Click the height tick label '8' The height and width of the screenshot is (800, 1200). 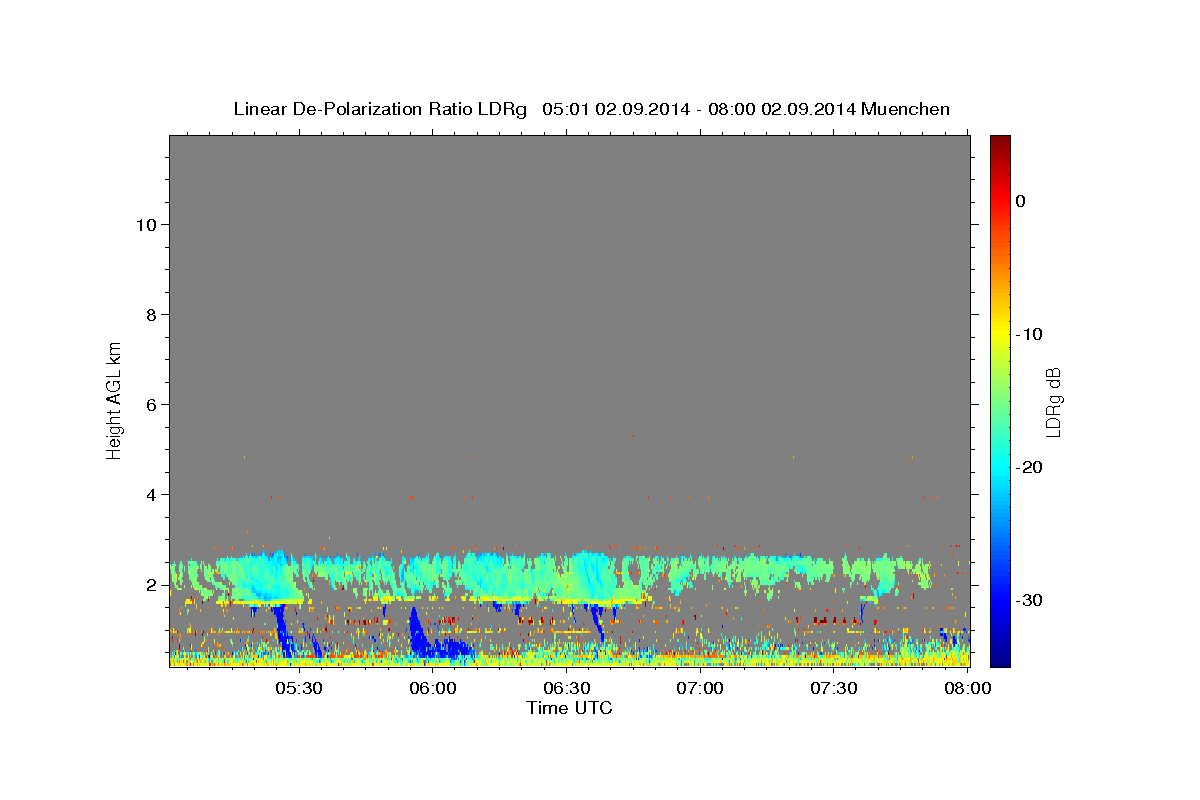[152, 315]
